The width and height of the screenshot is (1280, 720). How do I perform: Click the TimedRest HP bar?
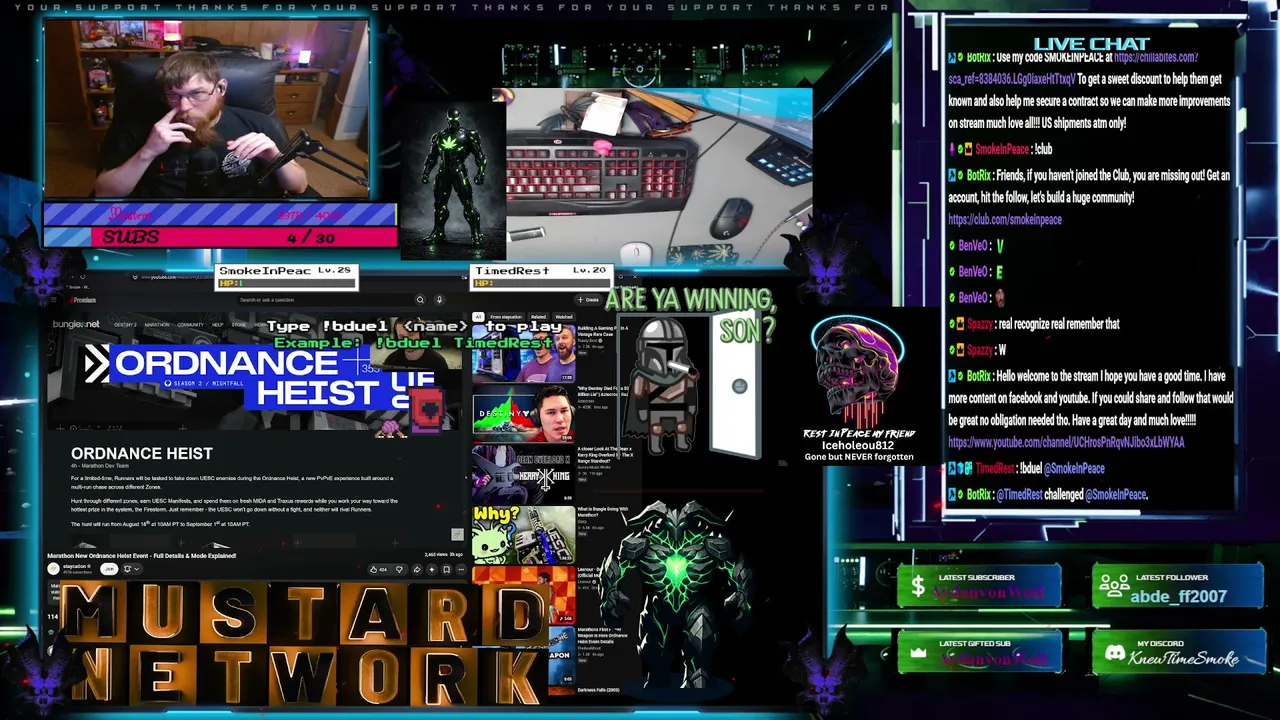click(x=541, y=283)
